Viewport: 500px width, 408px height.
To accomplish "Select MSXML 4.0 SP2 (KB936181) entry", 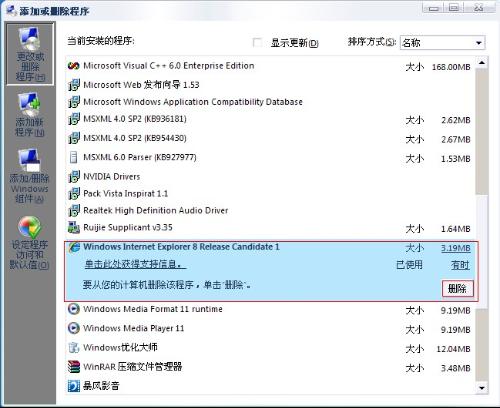I will pos(135,119).
